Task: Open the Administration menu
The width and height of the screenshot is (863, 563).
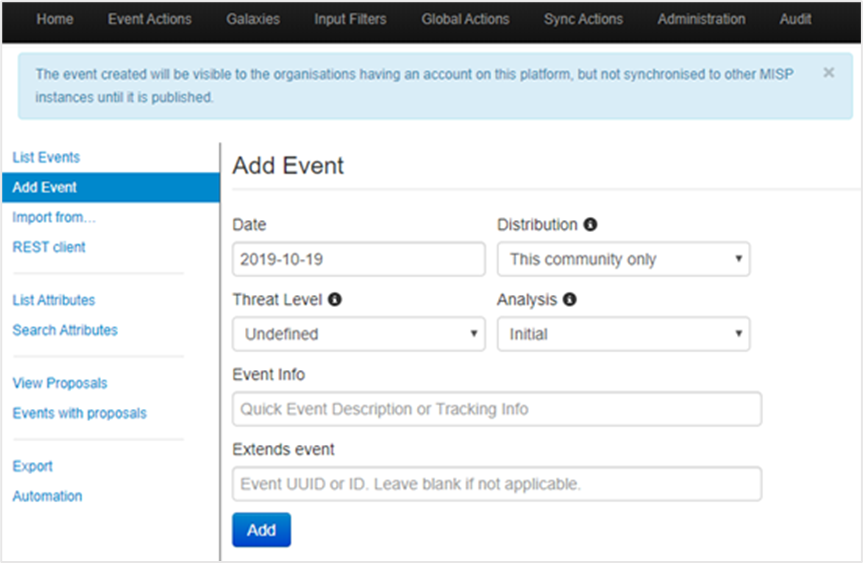Action: (x=701, y=19)
